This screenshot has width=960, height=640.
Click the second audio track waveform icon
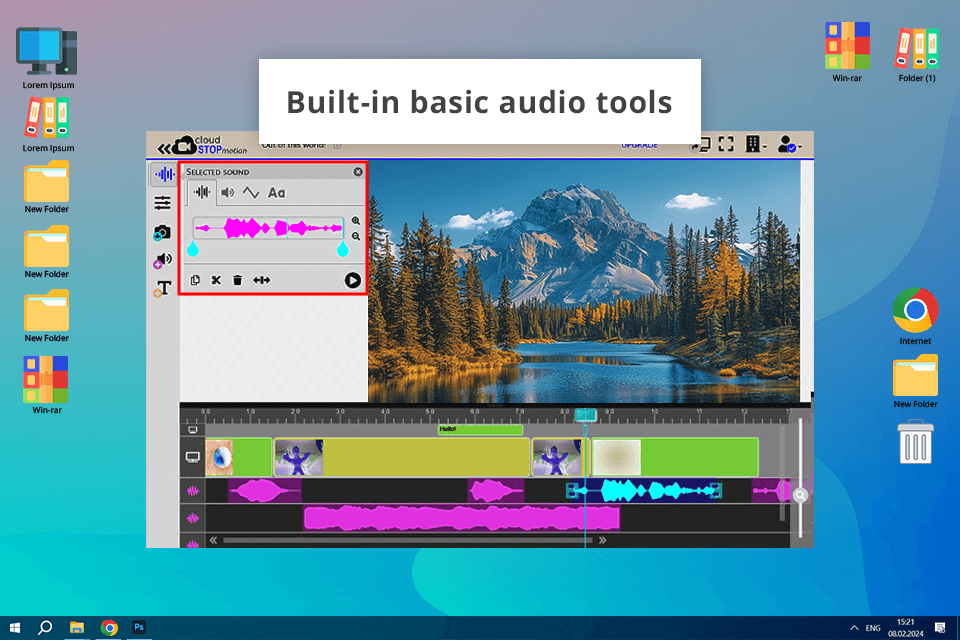[193, 518]
